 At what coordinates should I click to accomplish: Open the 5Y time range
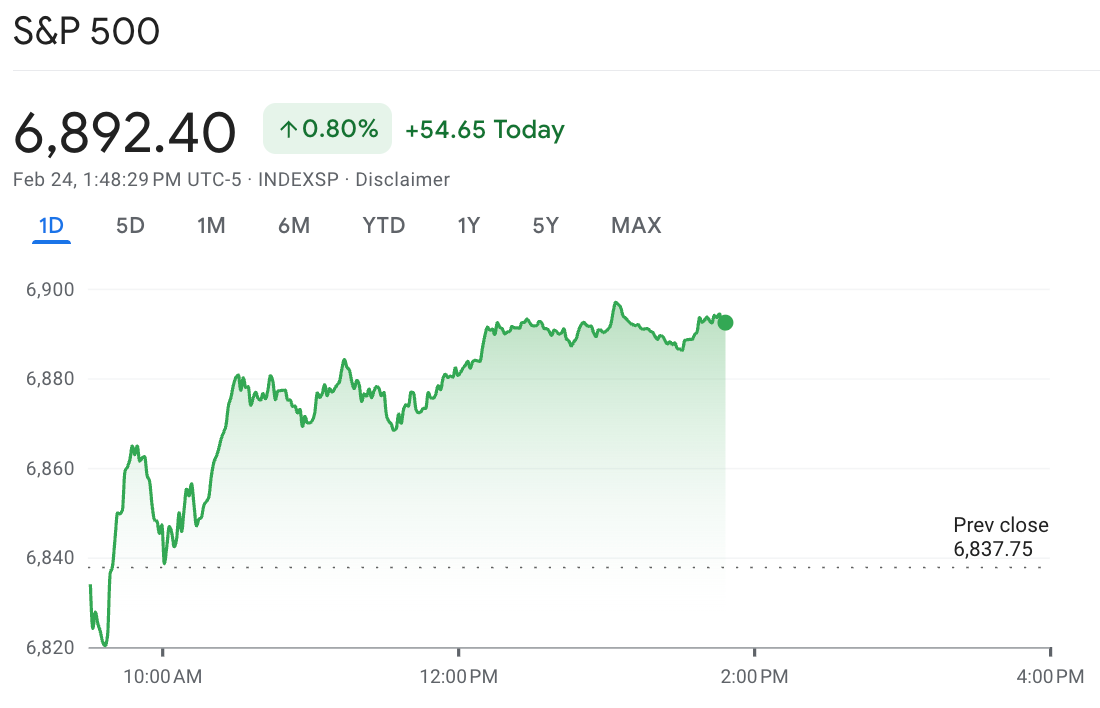tap(545, 226)
